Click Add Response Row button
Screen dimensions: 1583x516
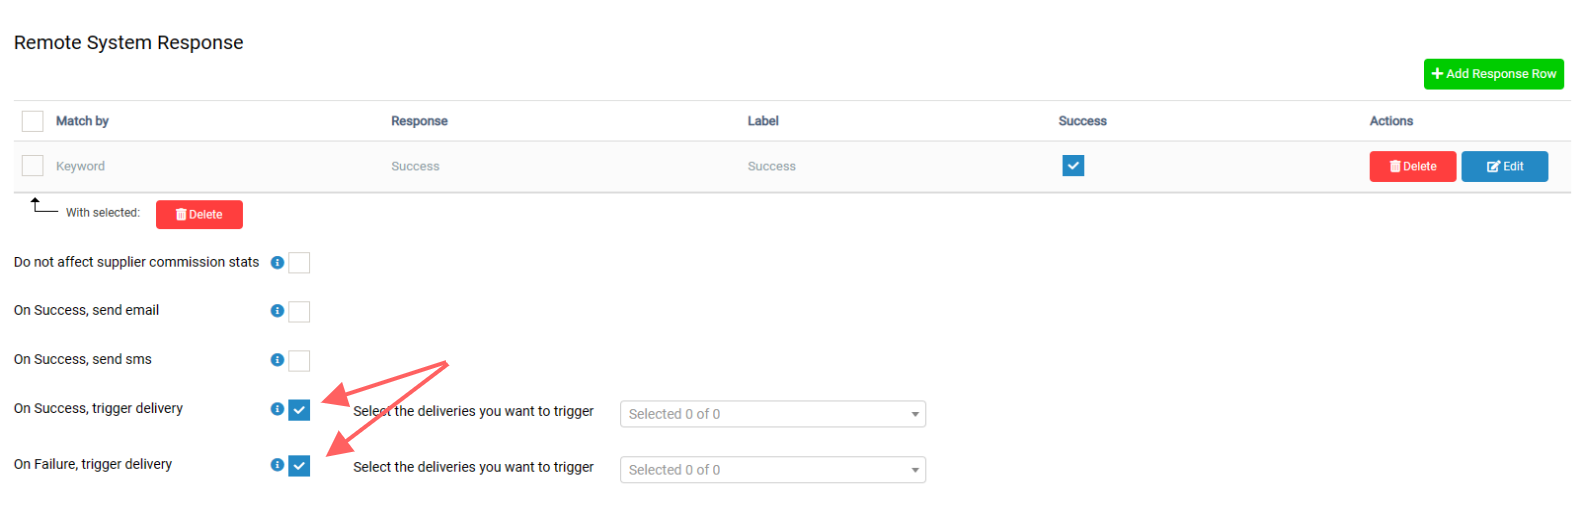(1494, 74)
